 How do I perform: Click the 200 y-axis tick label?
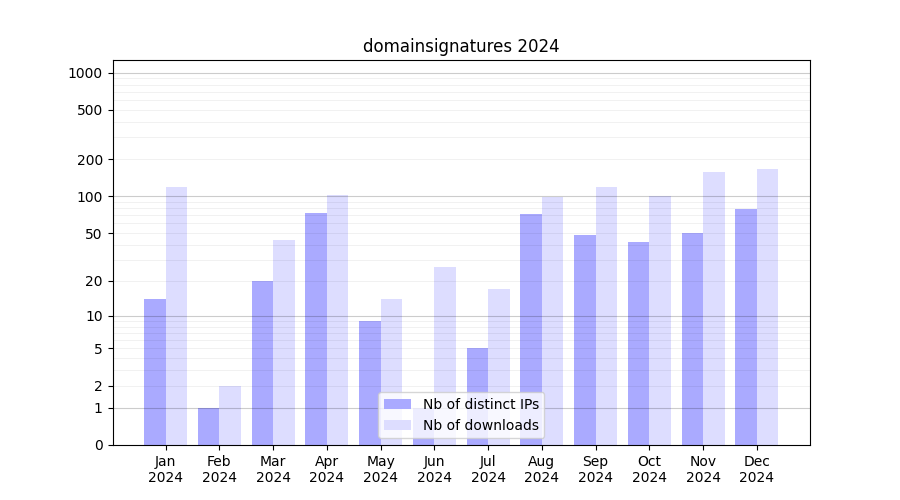coord(89,160)
